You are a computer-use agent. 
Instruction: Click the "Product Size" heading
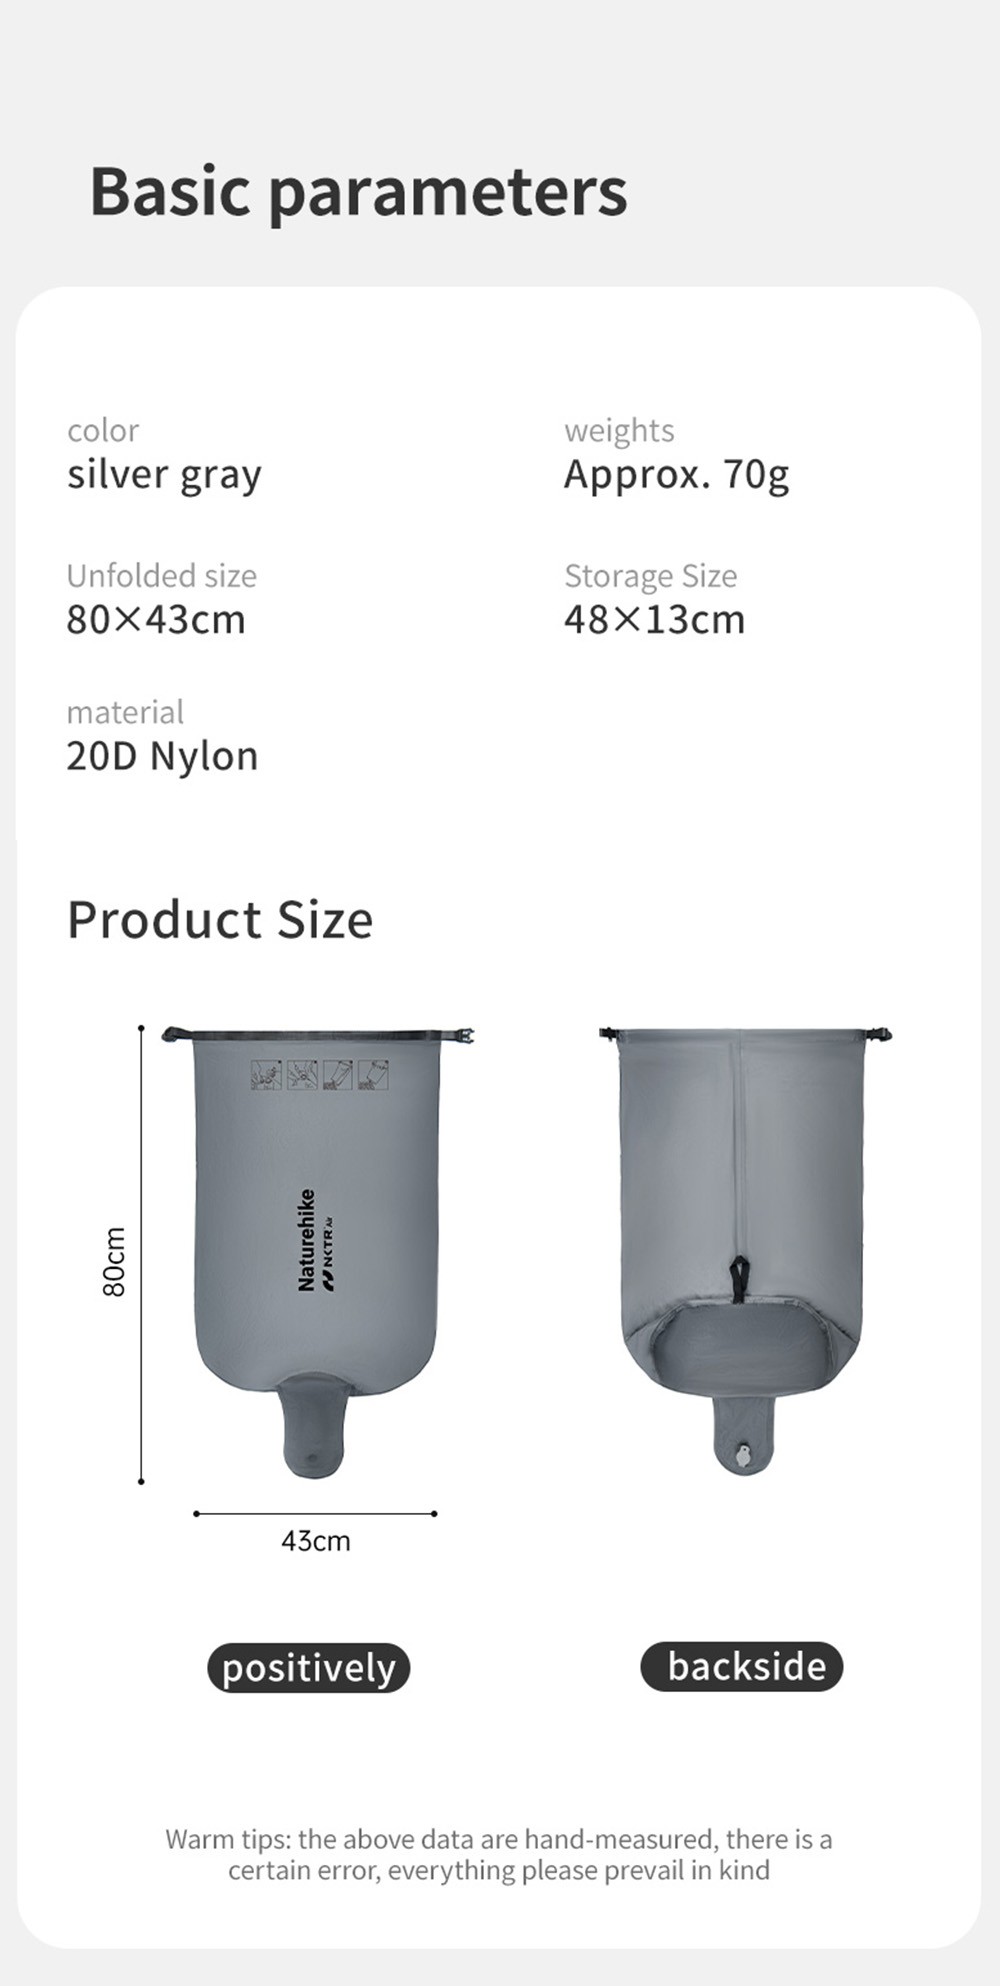click(x=220, y=919)
